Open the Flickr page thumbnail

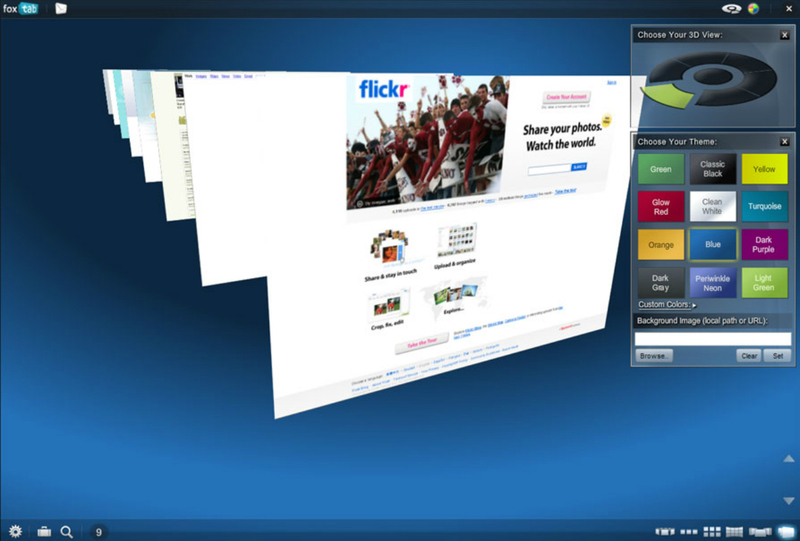pyautogui.click(x=449, y=245)
